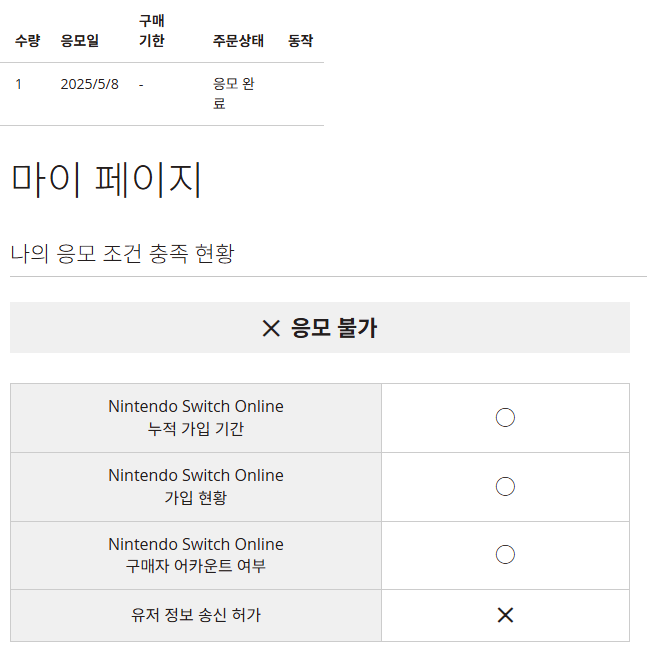Click the circle icon for 구매자 어카운트 여부
The width and height of the screenshot is (650, 650).
pos(505,555)
